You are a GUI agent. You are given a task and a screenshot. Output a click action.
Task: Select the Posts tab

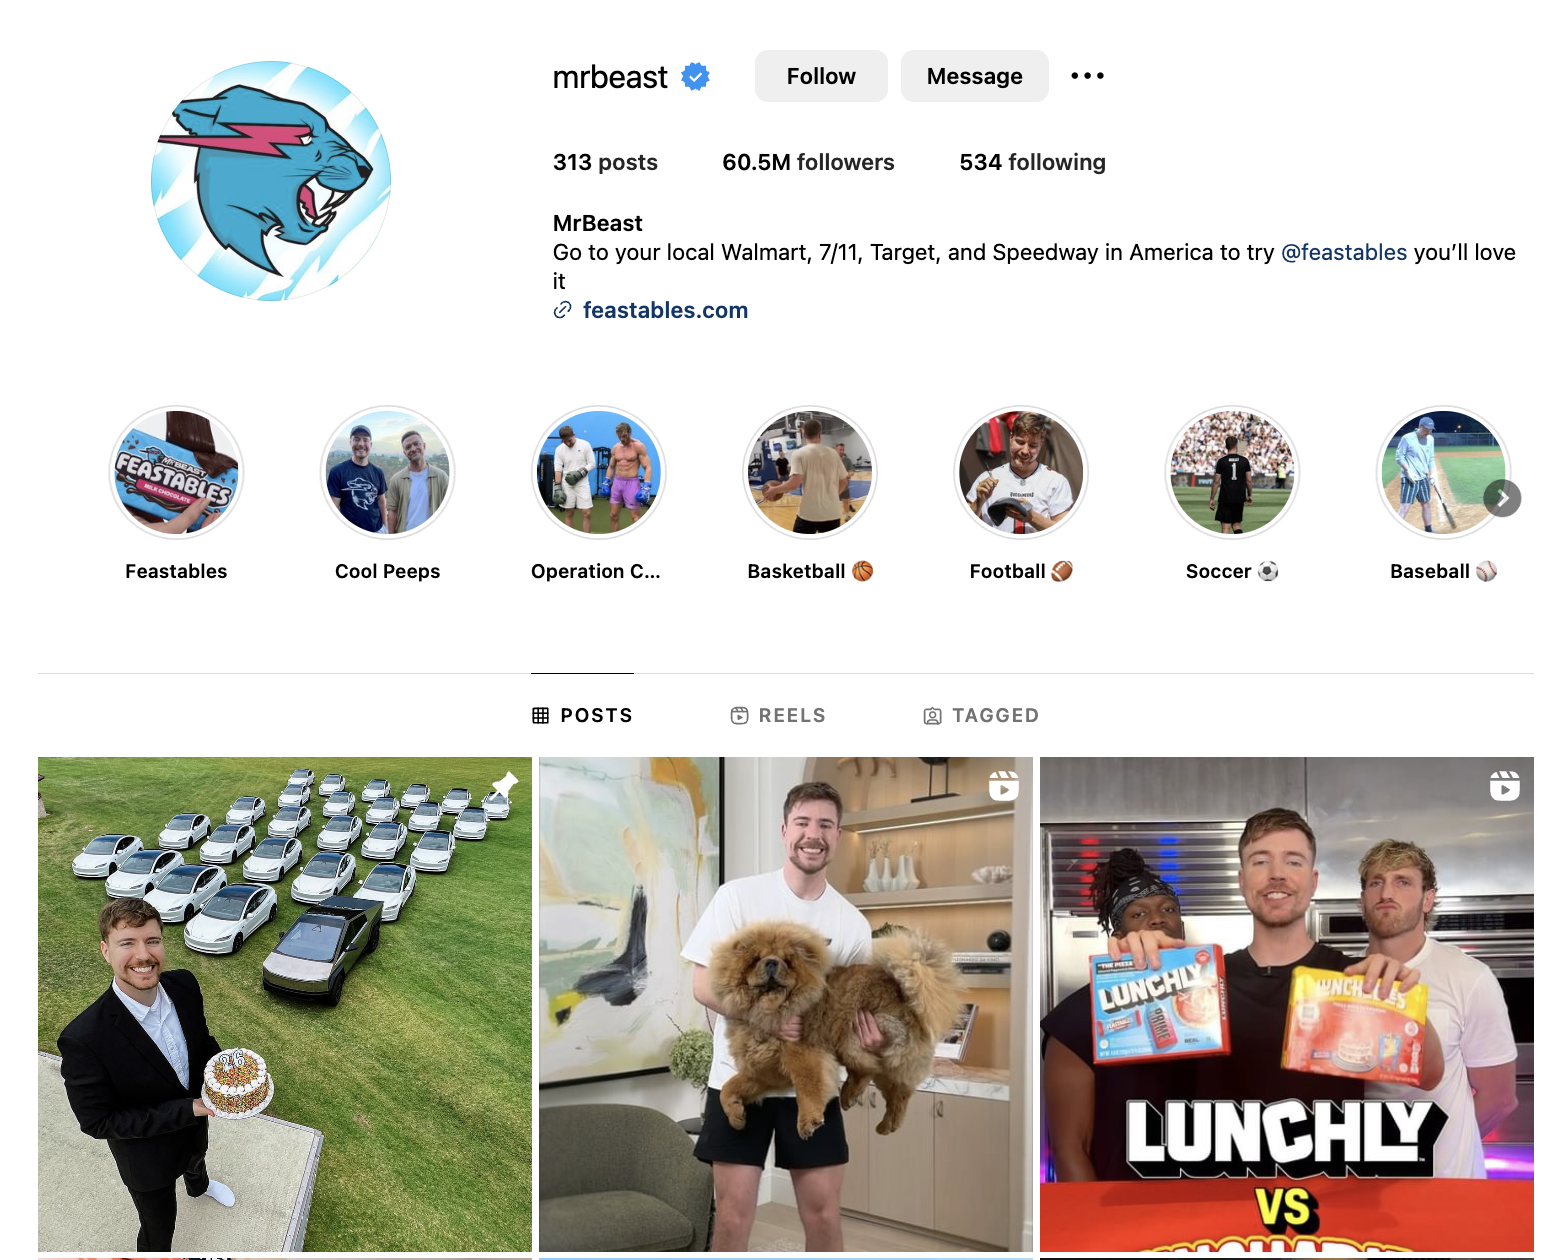pos(582,715)
